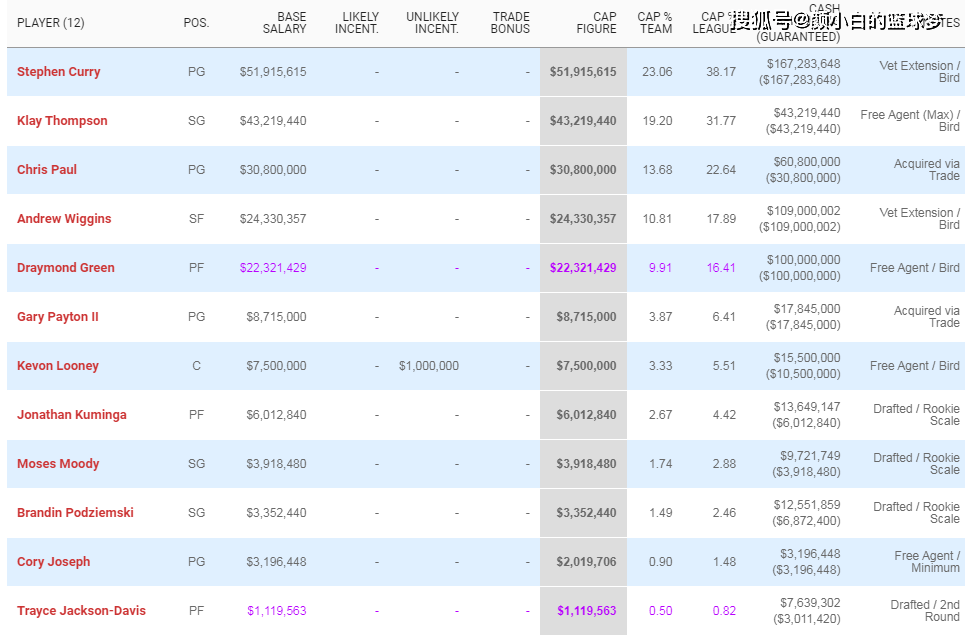Select Klay Thompson's cap figure $43,219,440
This screenshot has height=642, width=965.
583,121
